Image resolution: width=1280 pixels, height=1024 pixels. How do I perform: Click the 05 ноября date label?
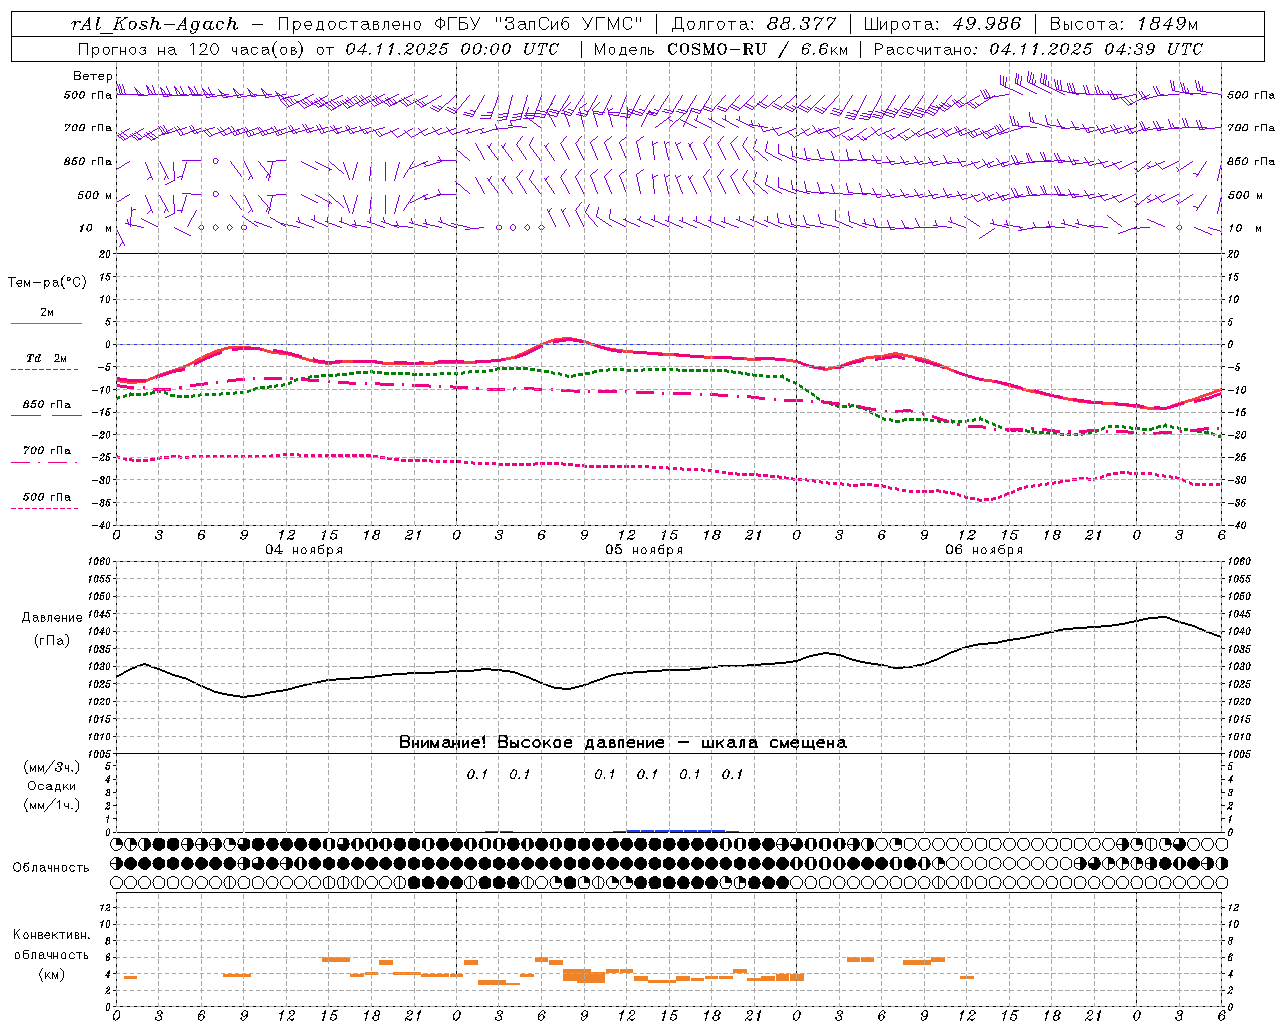click(x=644, y=550)
